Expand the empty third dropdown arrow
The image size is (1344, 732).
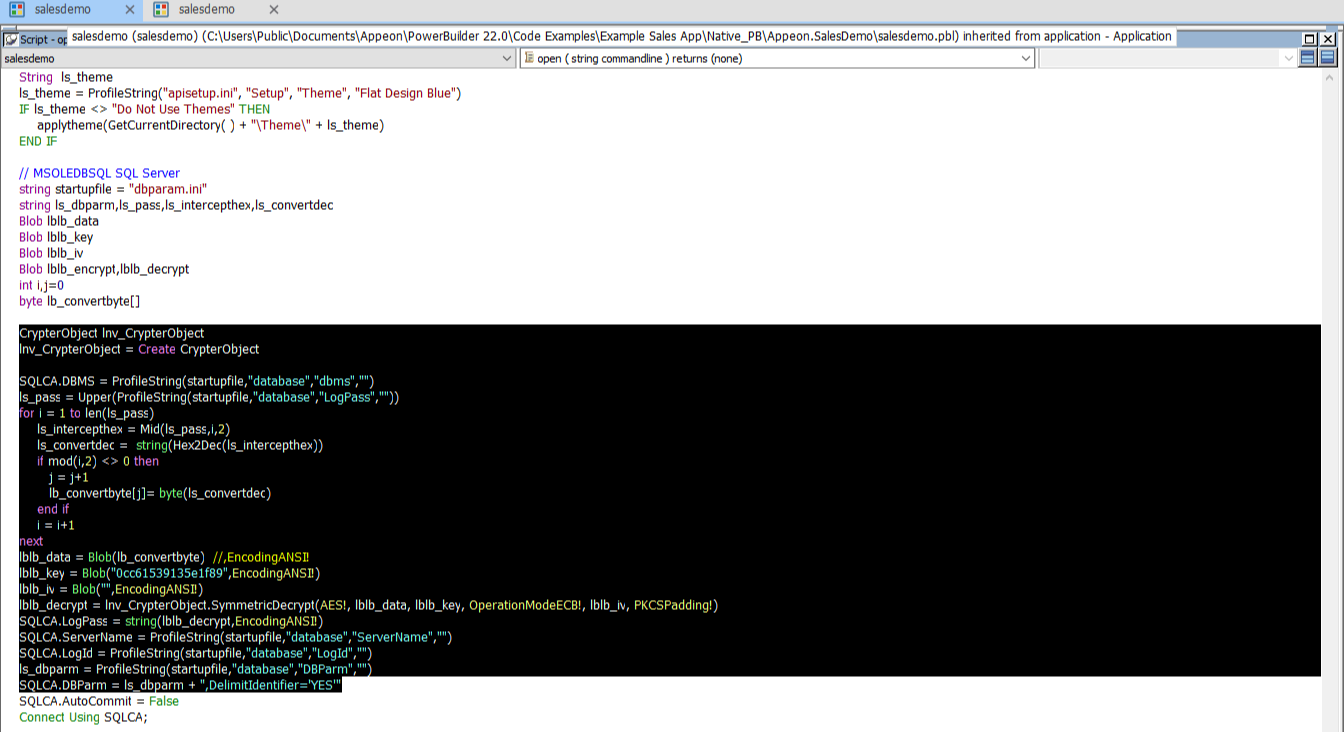(x=1289, y=58)
